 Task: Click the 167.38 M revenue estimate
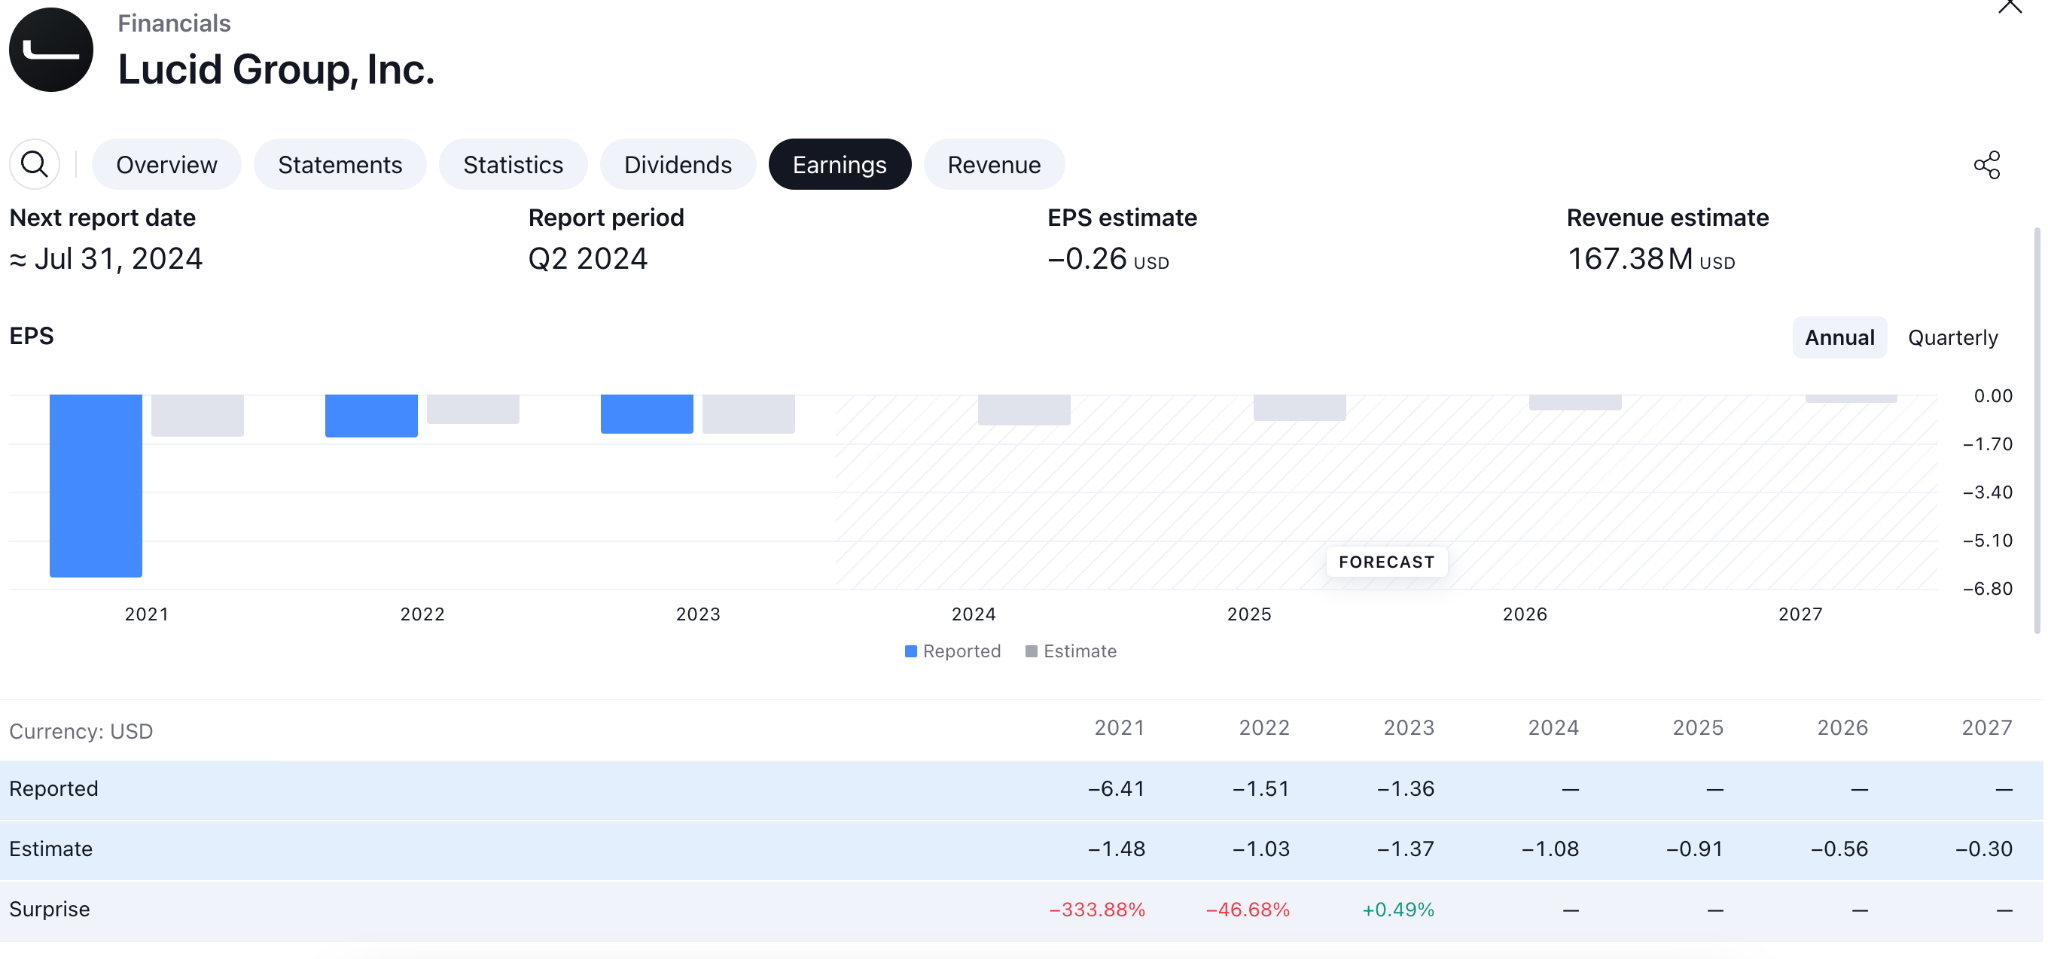[1651, 259]
